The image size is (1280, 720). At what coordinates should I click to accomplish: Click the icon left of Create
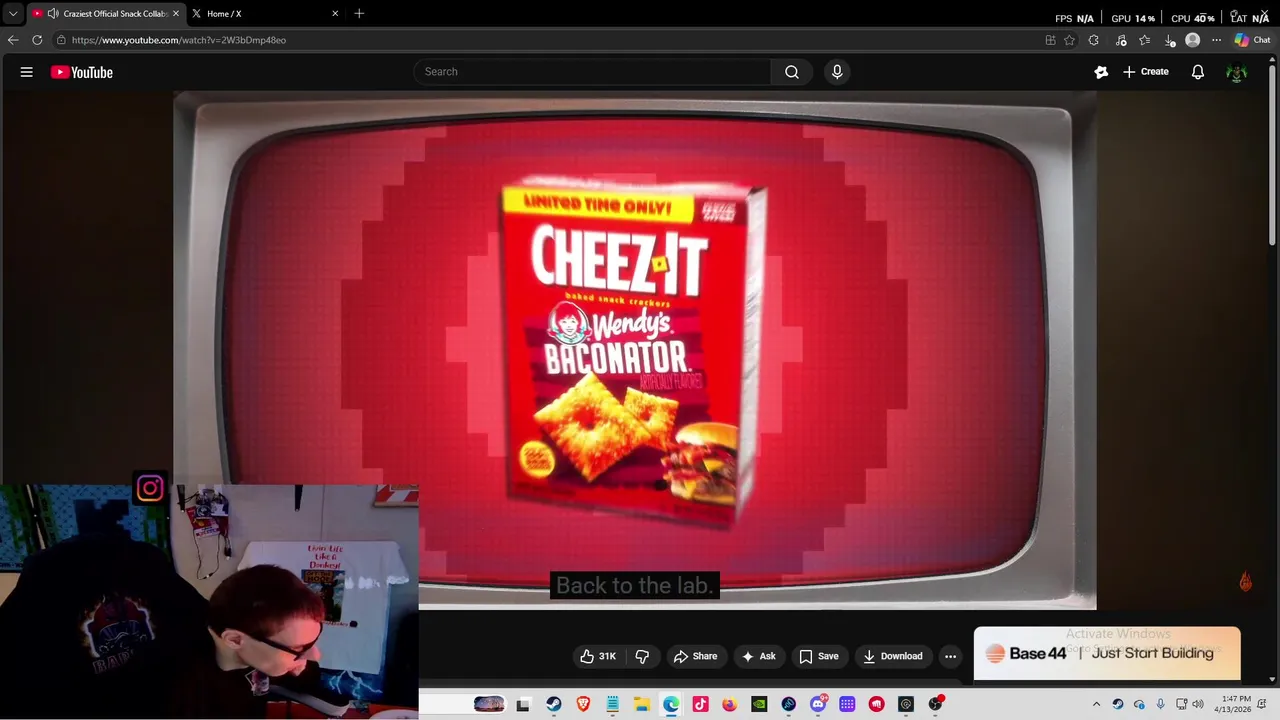(x=1101, y=72)
